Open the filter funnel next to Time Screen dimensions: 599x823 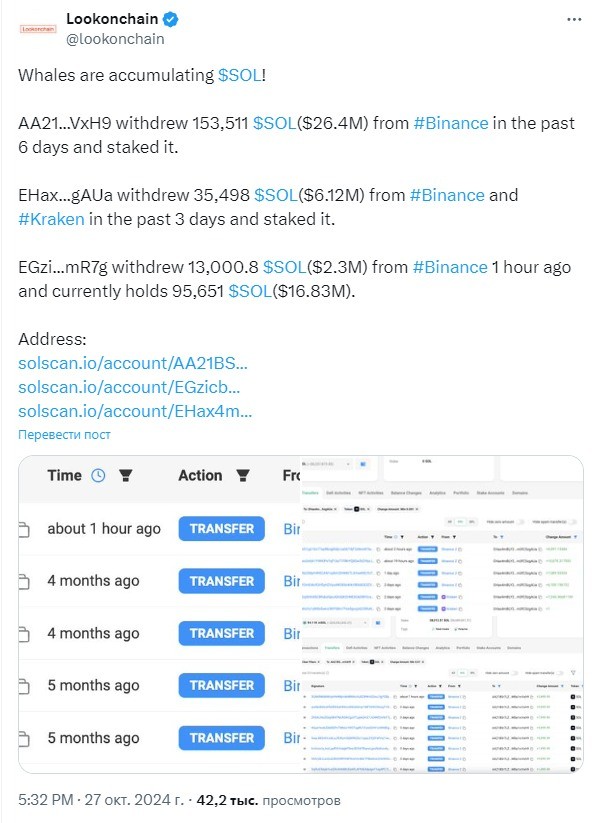[x=125, y=476]
